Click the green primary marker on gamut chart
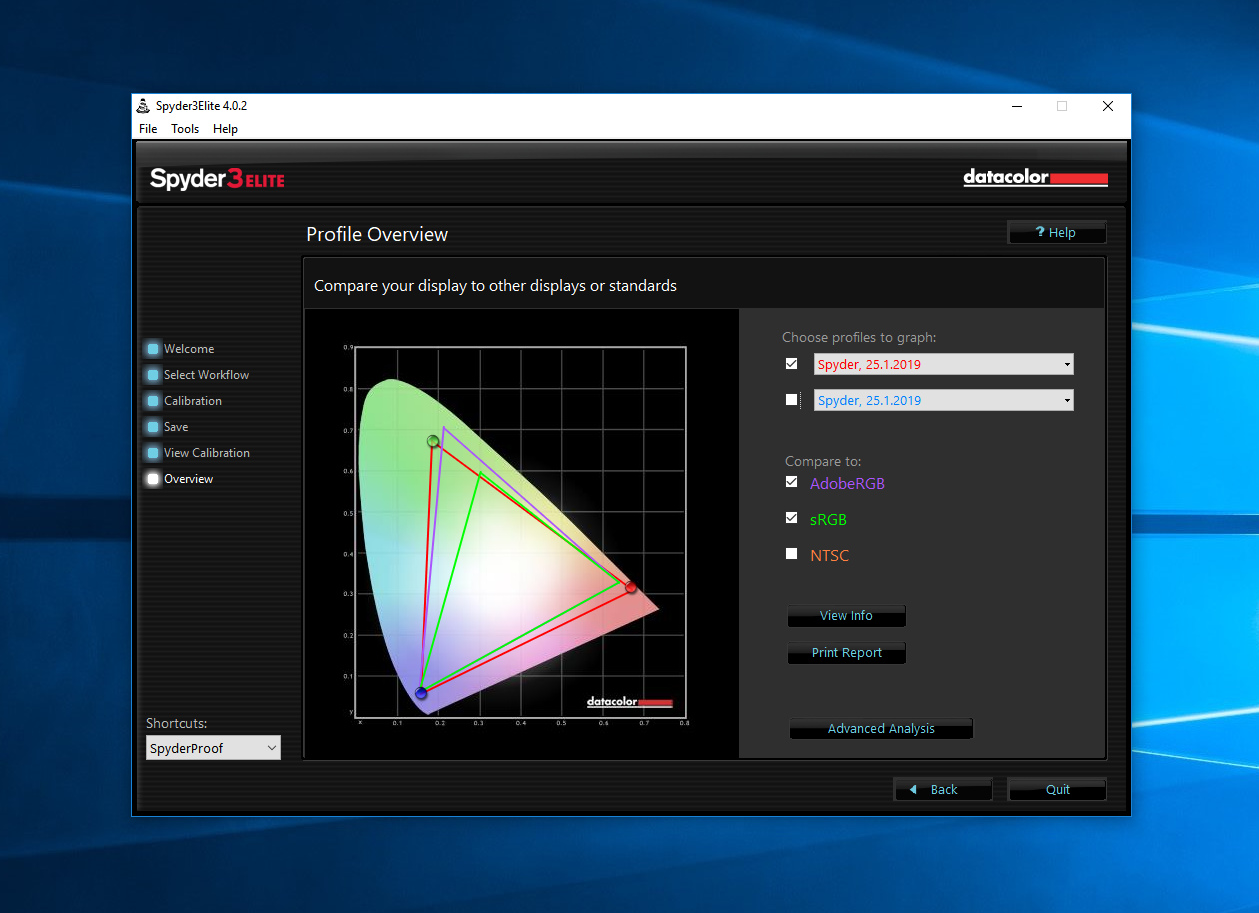 [x=433, y=441]
